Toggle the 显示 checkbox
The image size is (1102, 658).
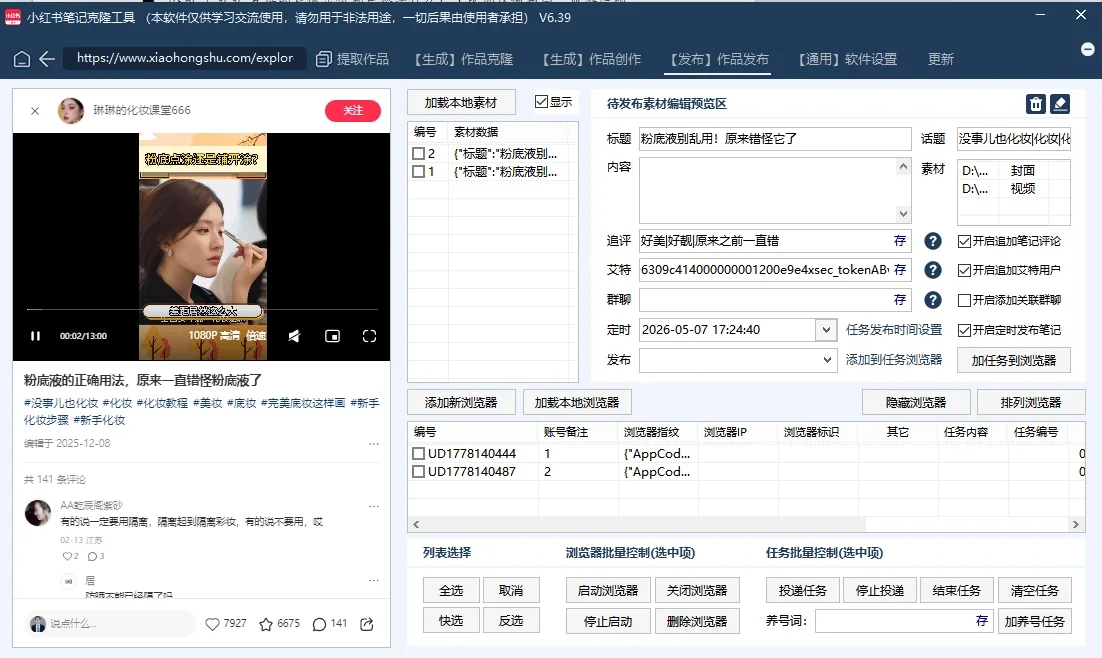[x=541, y=102]
